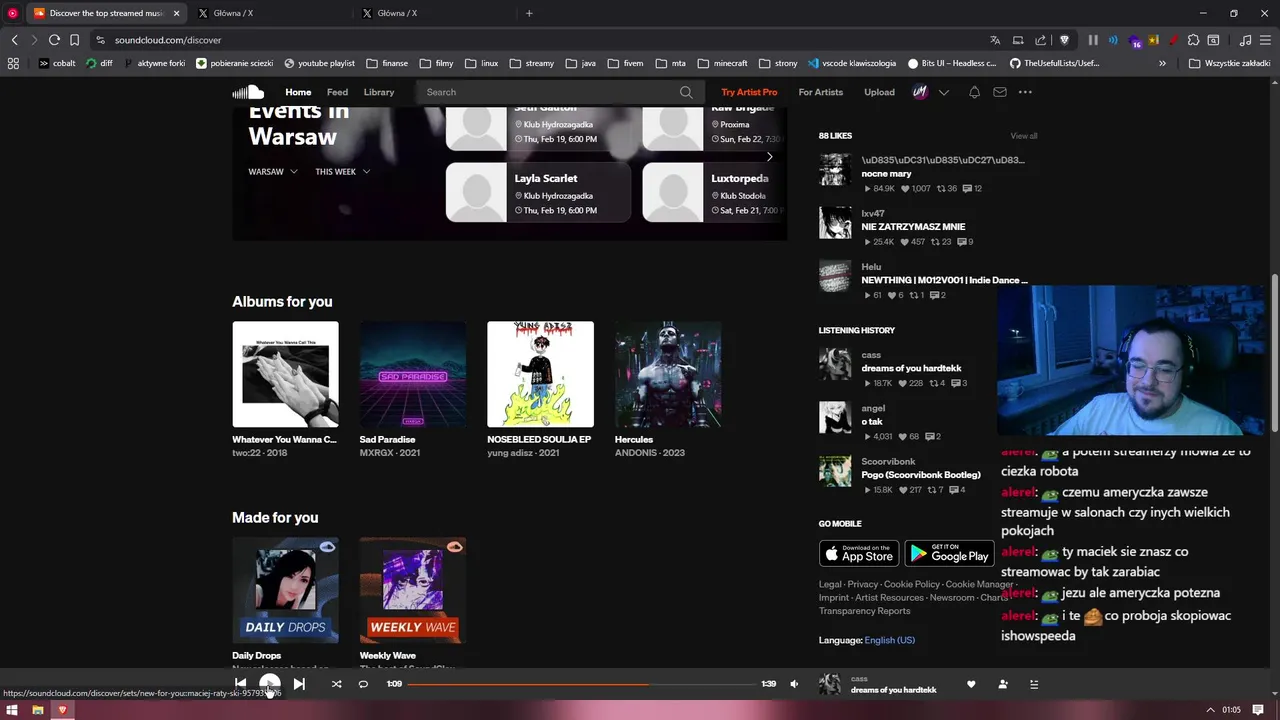Image resolution: width=1280 pixels, height=720 pixels.
Task: Open the Daily Drops playlist
Action: click(285, 590)
